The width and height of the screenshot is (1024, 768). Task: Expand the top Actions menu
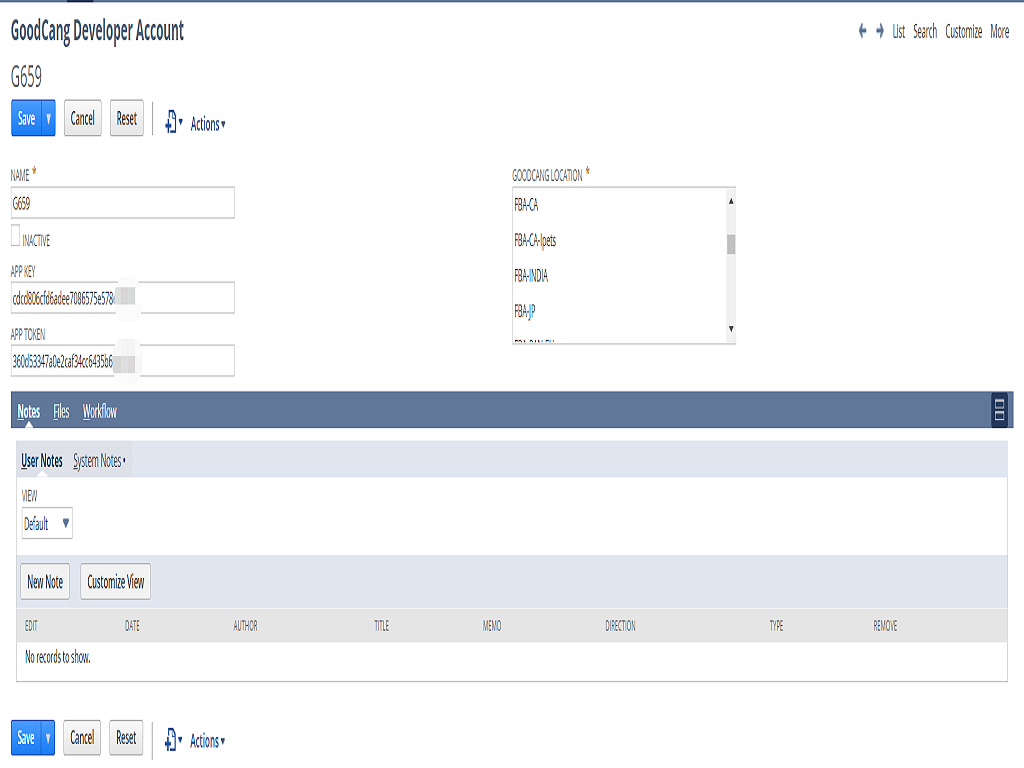pyautogui.click(x=208, y=124)
